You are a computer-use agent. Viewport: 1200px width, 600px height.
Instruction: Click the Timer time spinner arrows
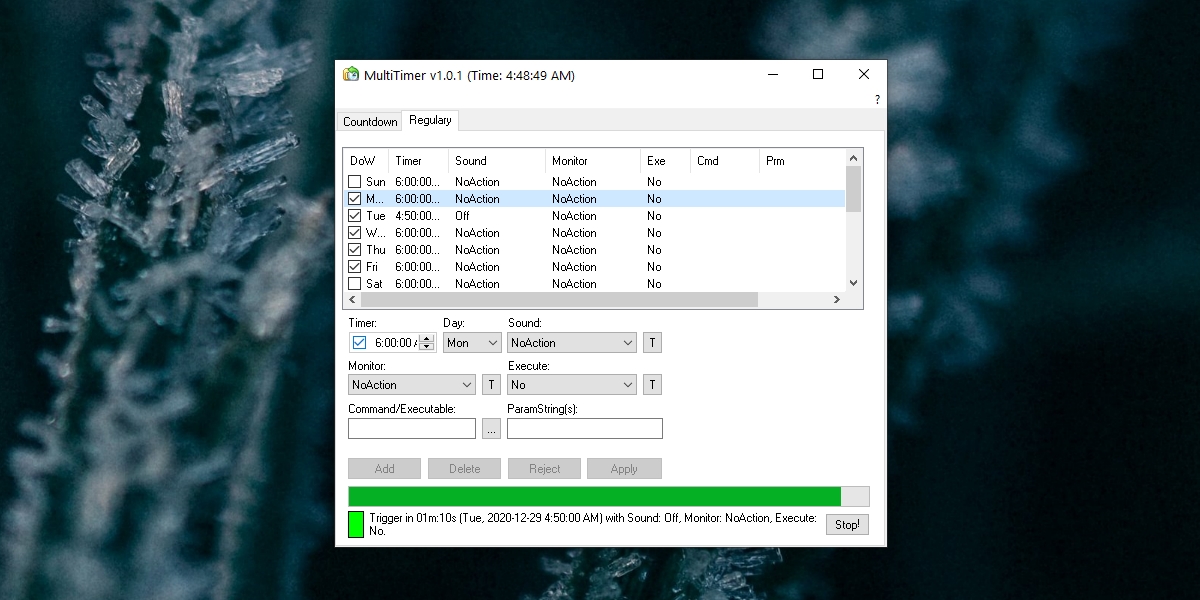pos(427,343)
